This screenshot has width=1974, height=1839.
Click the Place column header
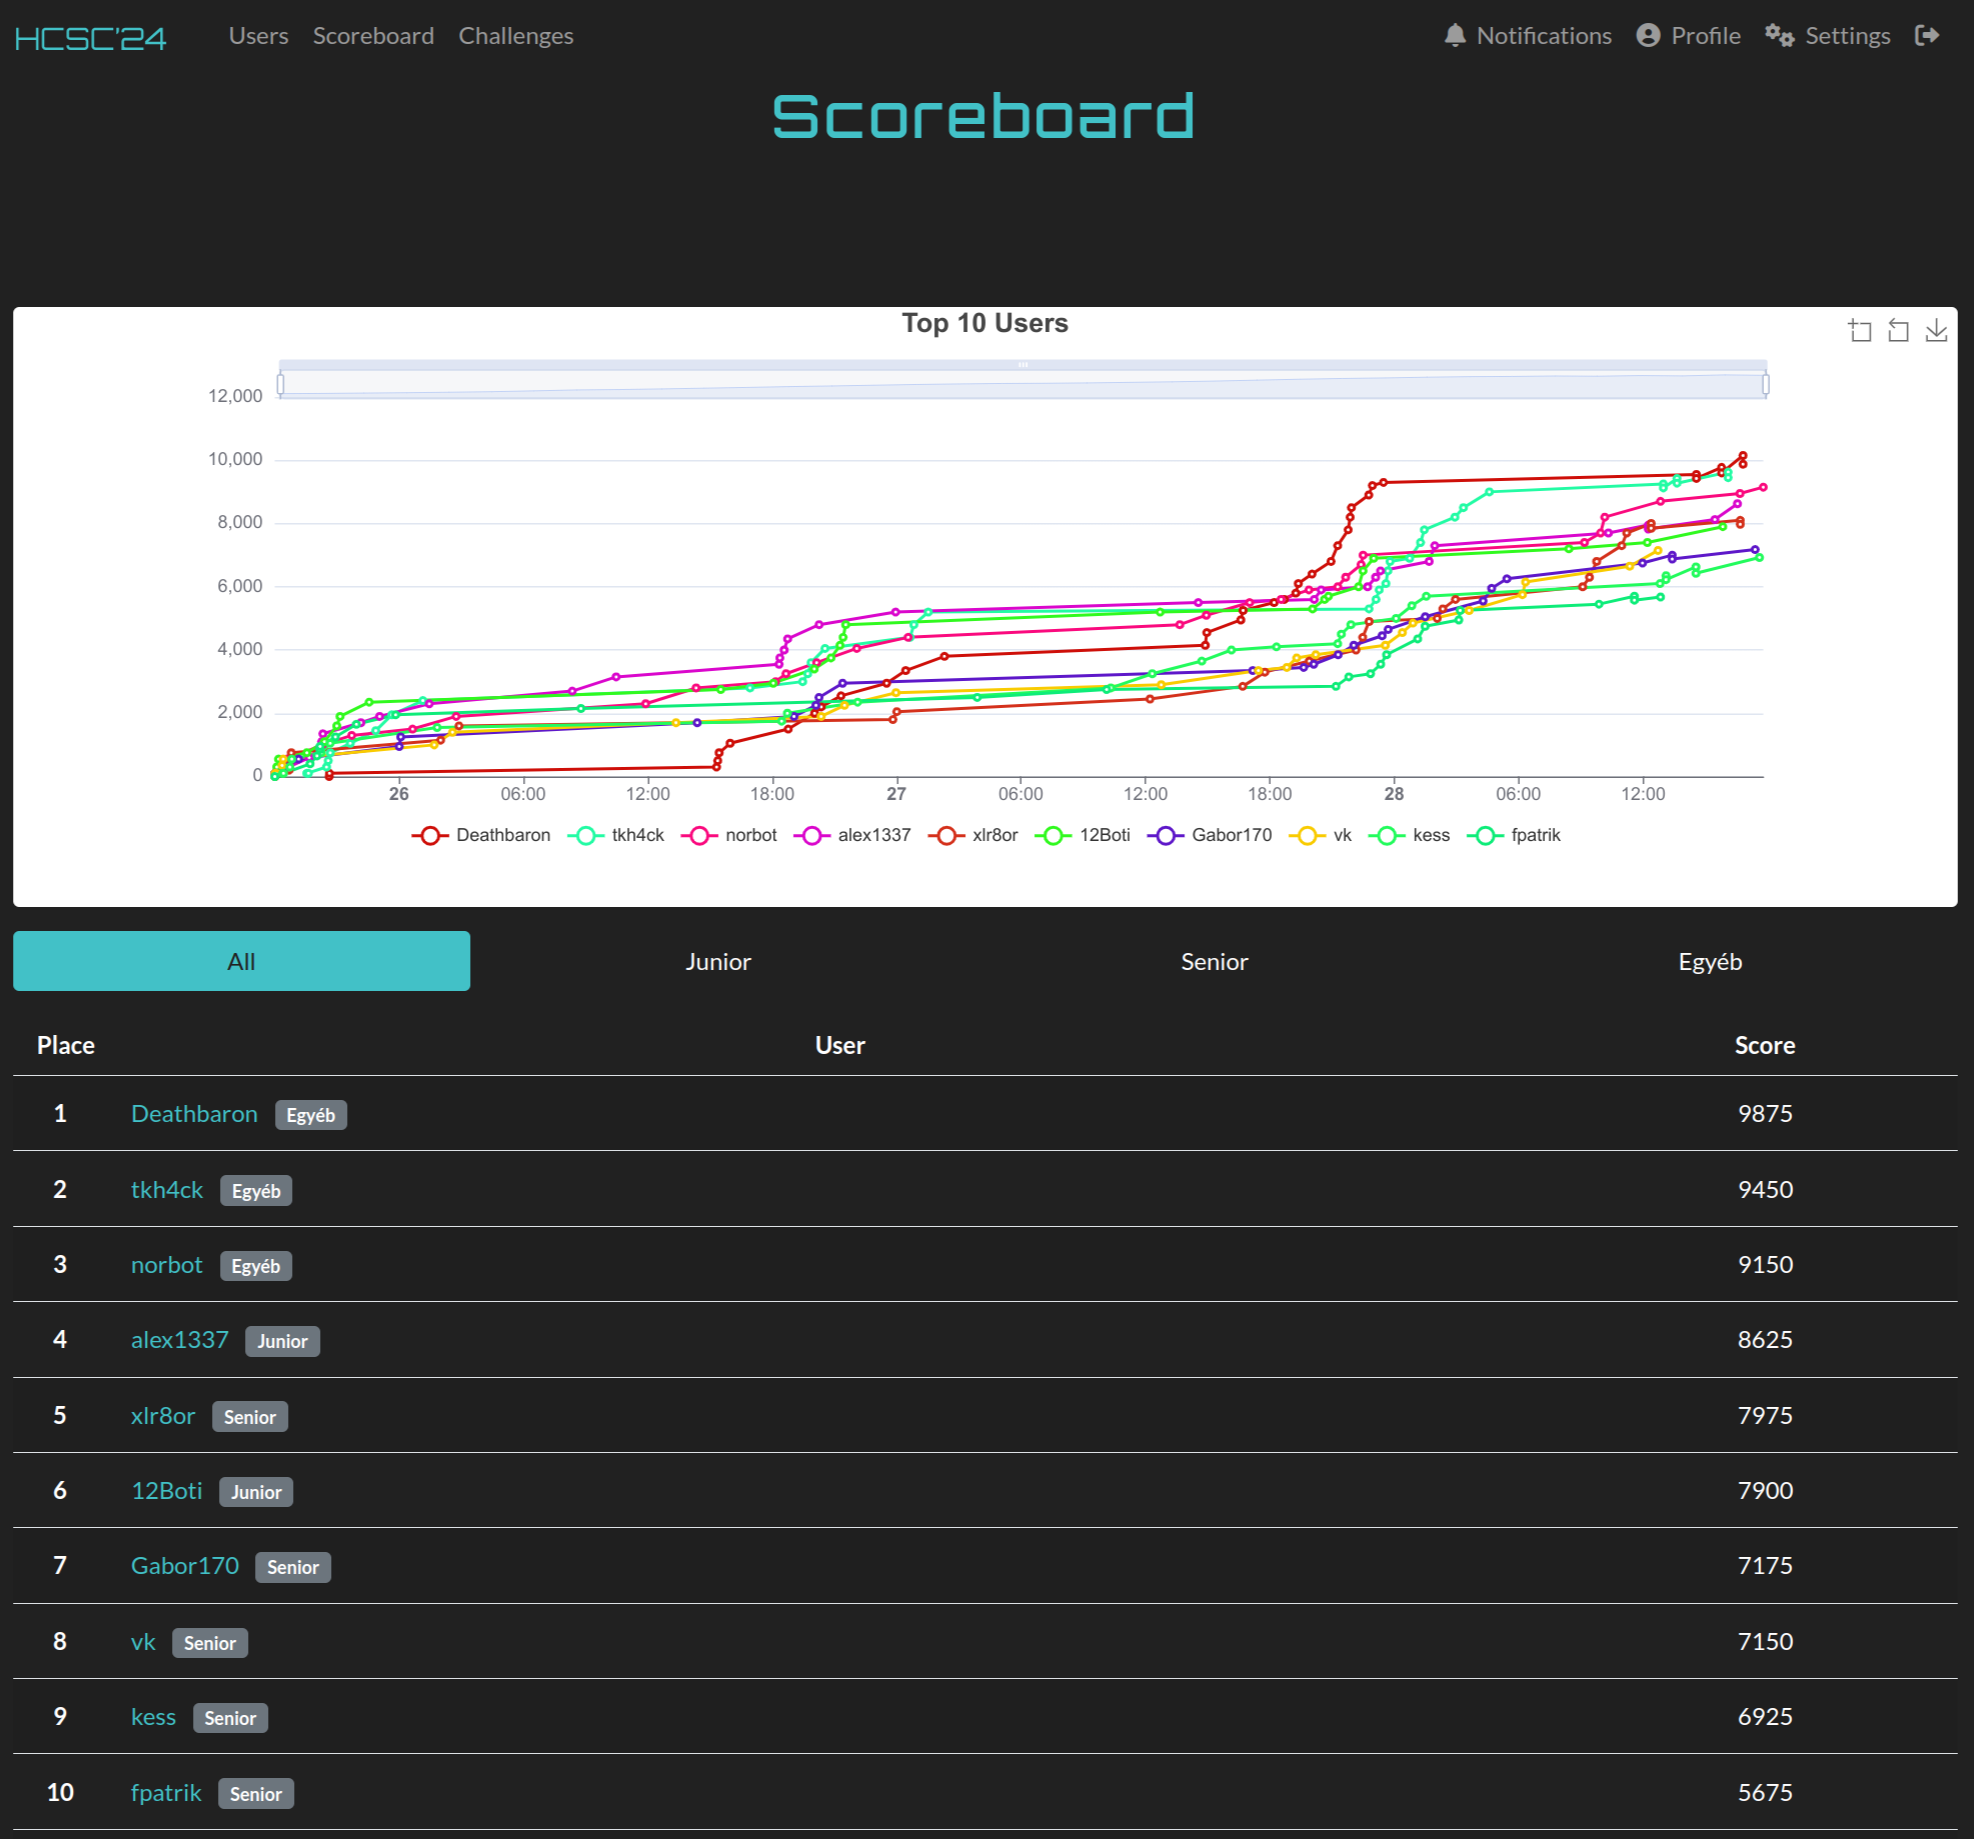tap(66, 1045)
